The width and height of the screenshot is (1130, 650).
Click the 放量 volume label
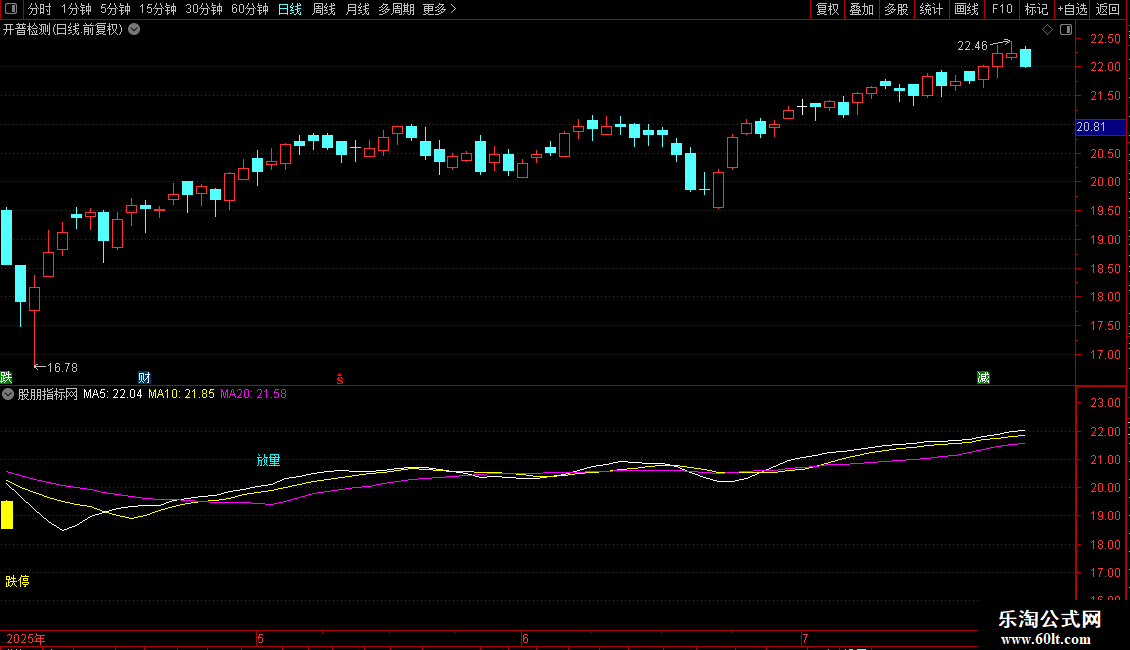point(268,460)
